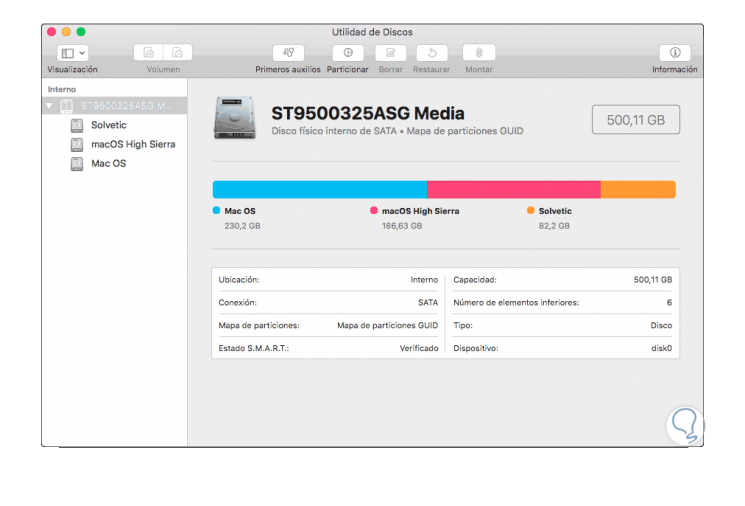The height and width of the screenshot is (506, 745).
Task: Click the ST9500325ASG Media title
Action: click(x=368, y=114)
